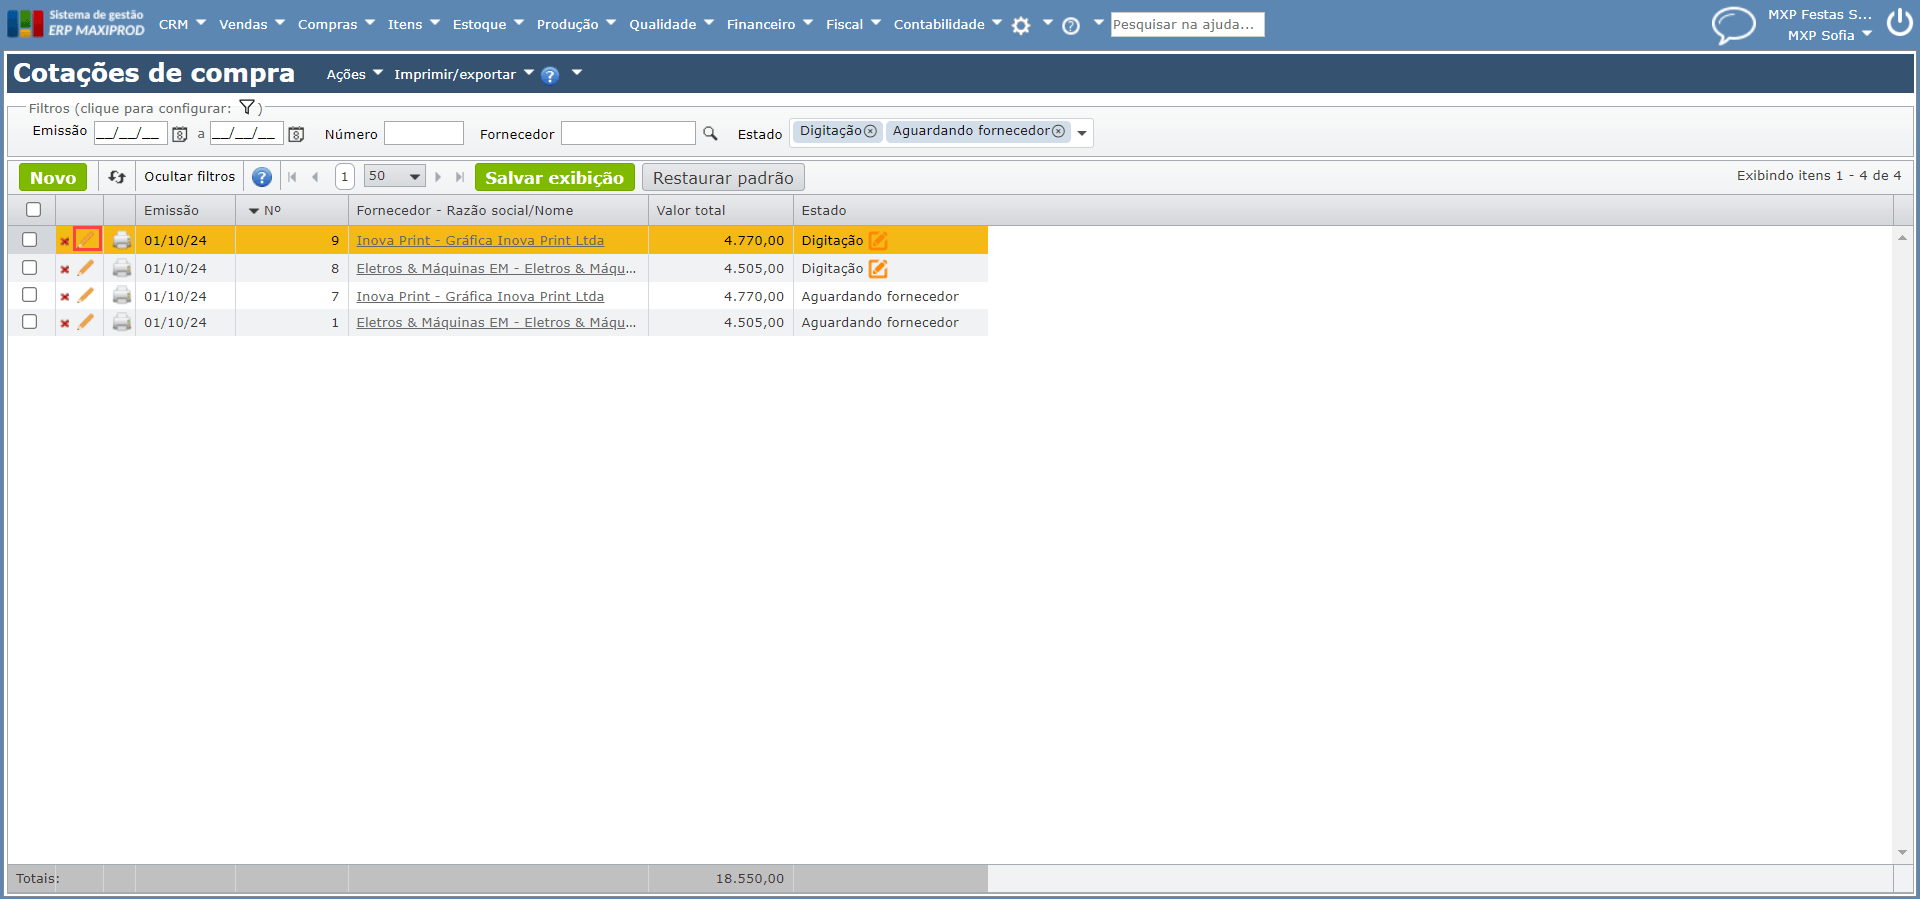Click the power logout icon
Viewport: 1920px width, 899px height.
(1900, 22)
